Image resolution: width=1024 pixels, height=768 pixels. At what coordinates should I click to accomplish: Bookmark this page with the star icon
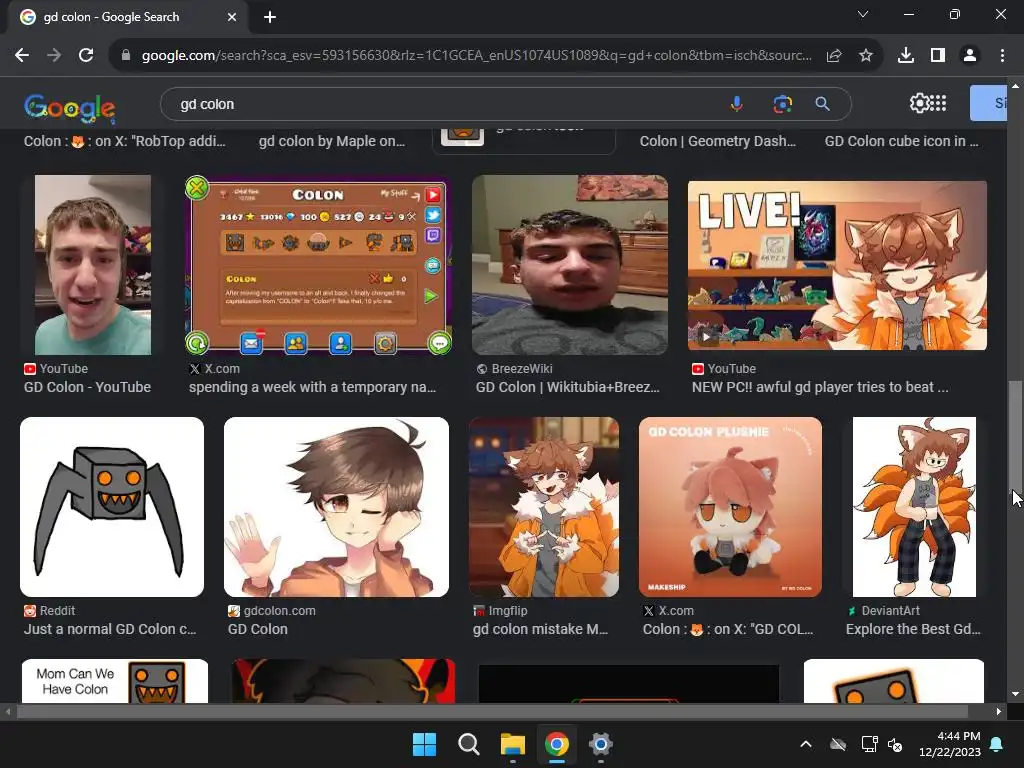pyautogui.click(x=866, y=56)
